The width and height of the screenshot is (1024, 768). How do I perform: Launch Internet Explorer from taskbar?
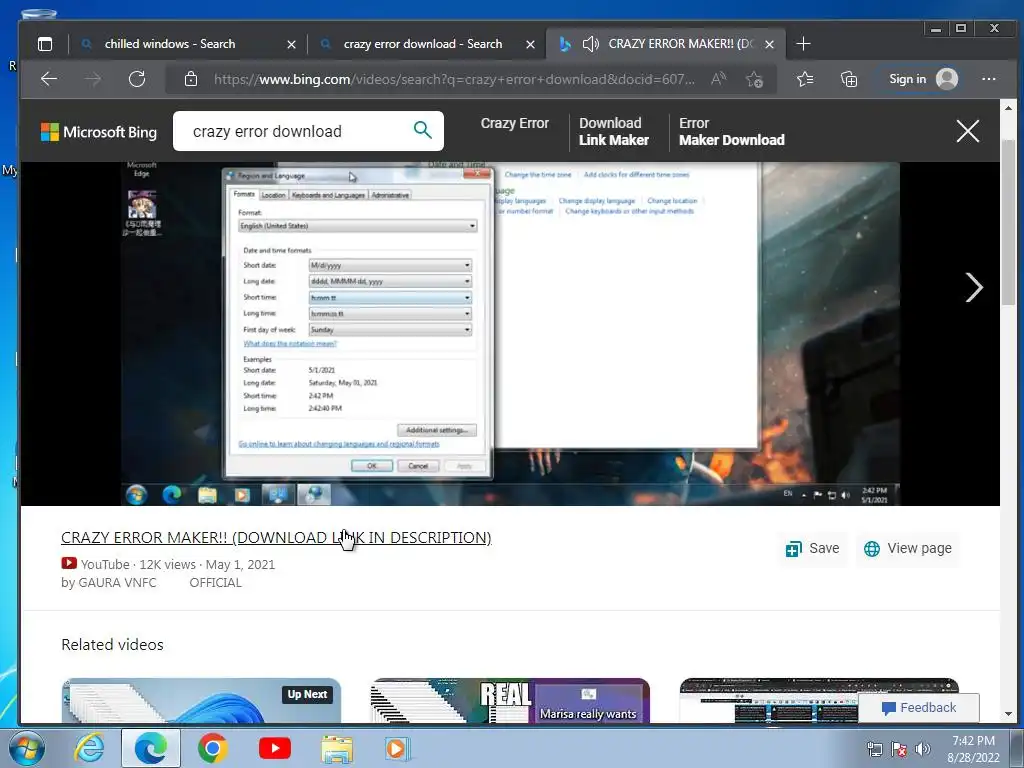(x=89, y=748)
